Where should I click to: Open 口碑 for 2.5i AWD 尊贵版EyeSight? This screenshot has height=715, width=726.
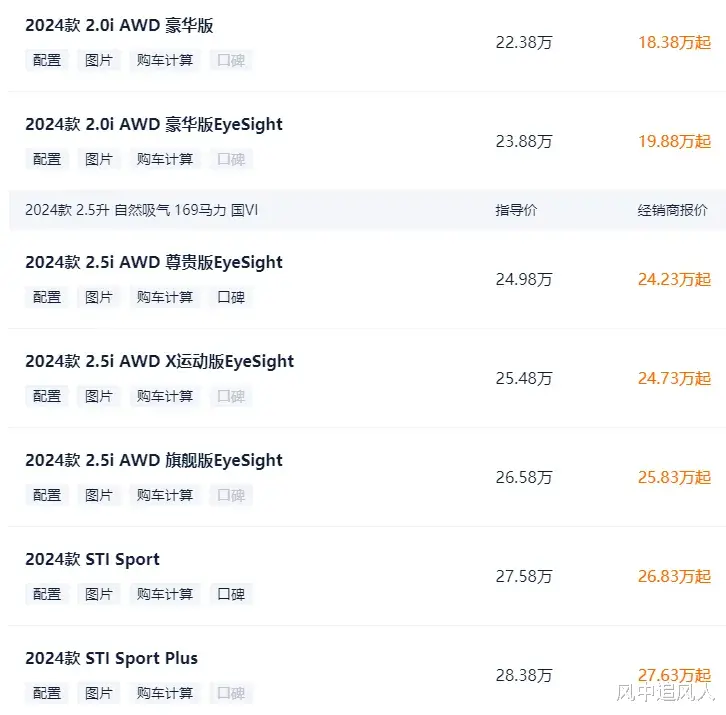pos(231,297)
